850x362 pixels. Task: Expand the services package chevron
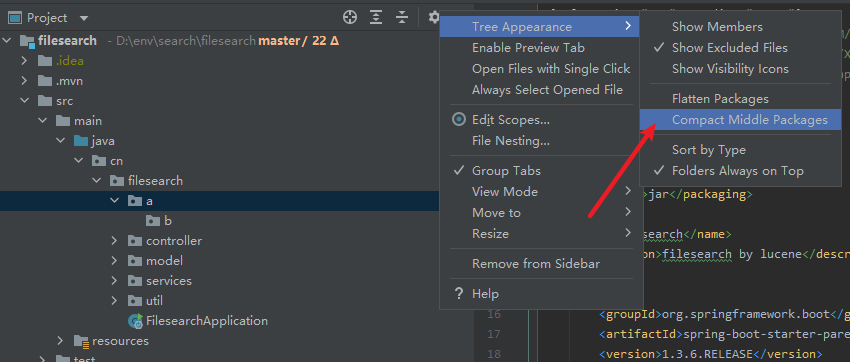(x=114, y=281)
